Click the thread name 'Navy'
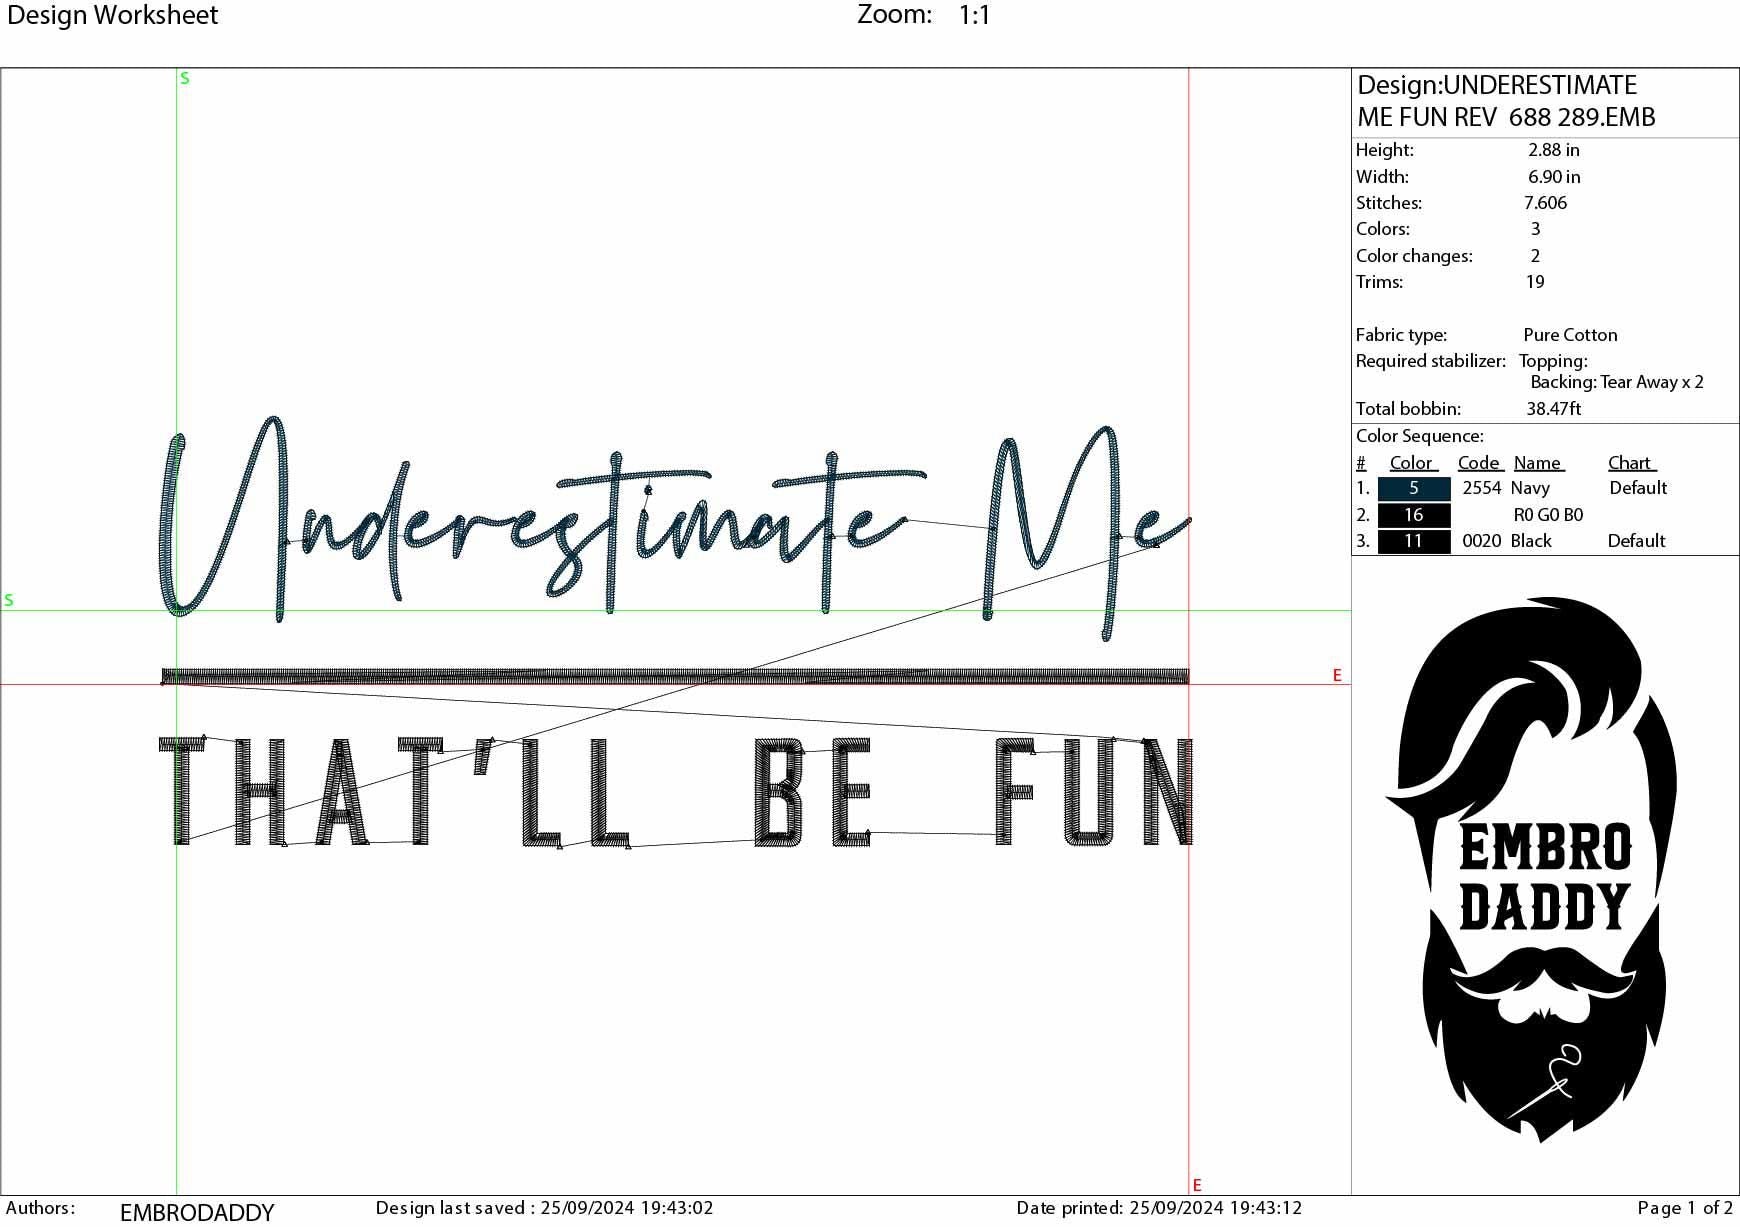The height and width of the screenshot is (1227, 1740). [1530, 488]
